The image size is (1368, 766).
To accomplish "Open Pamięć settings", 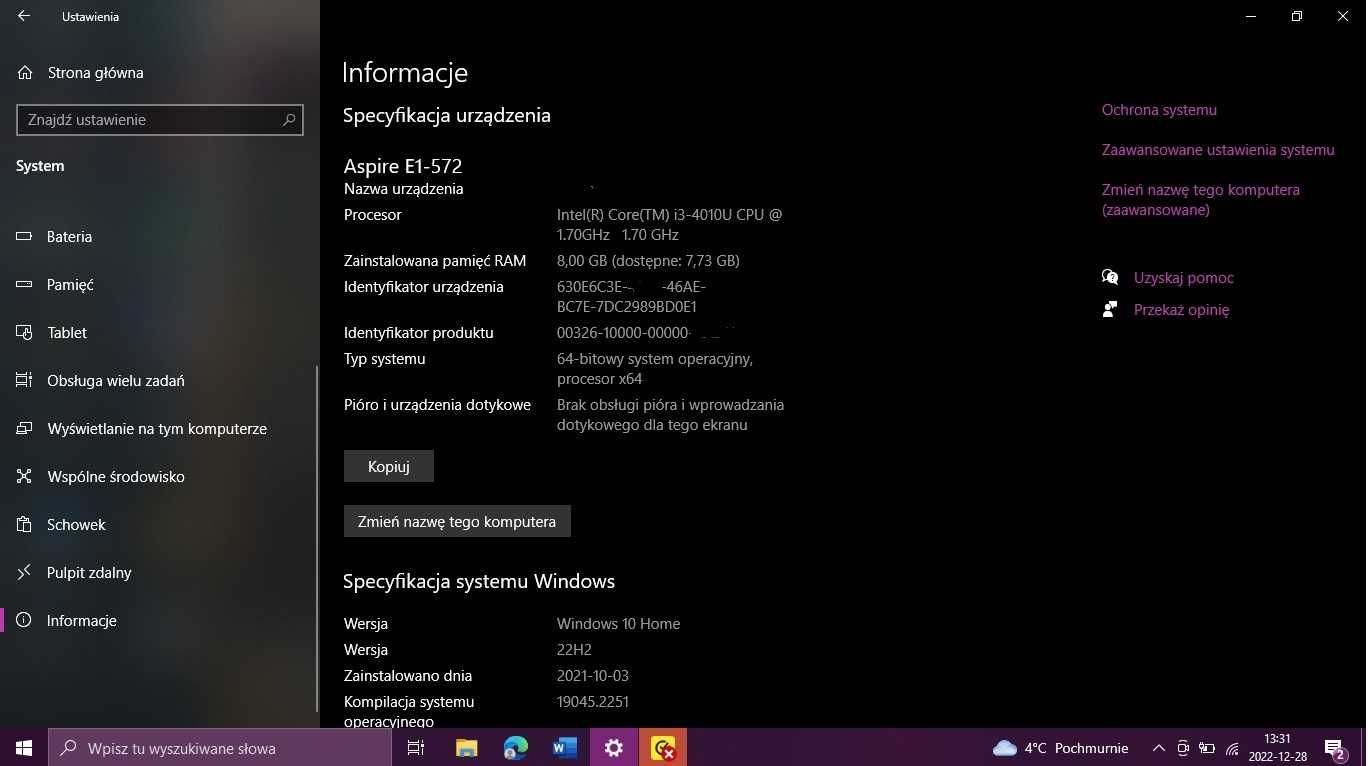I will (x=160, y=285).
